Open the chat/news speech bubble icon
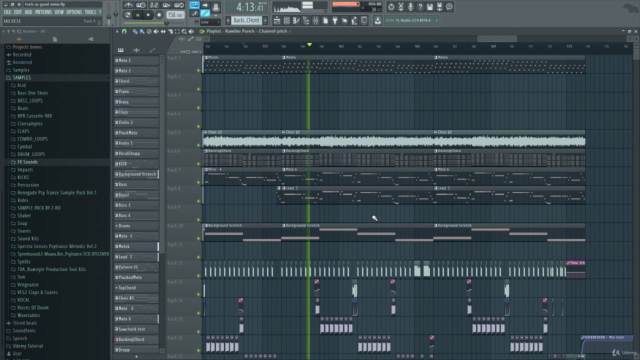This screenshot has height=360, width=640. click(x=449, y=7)
